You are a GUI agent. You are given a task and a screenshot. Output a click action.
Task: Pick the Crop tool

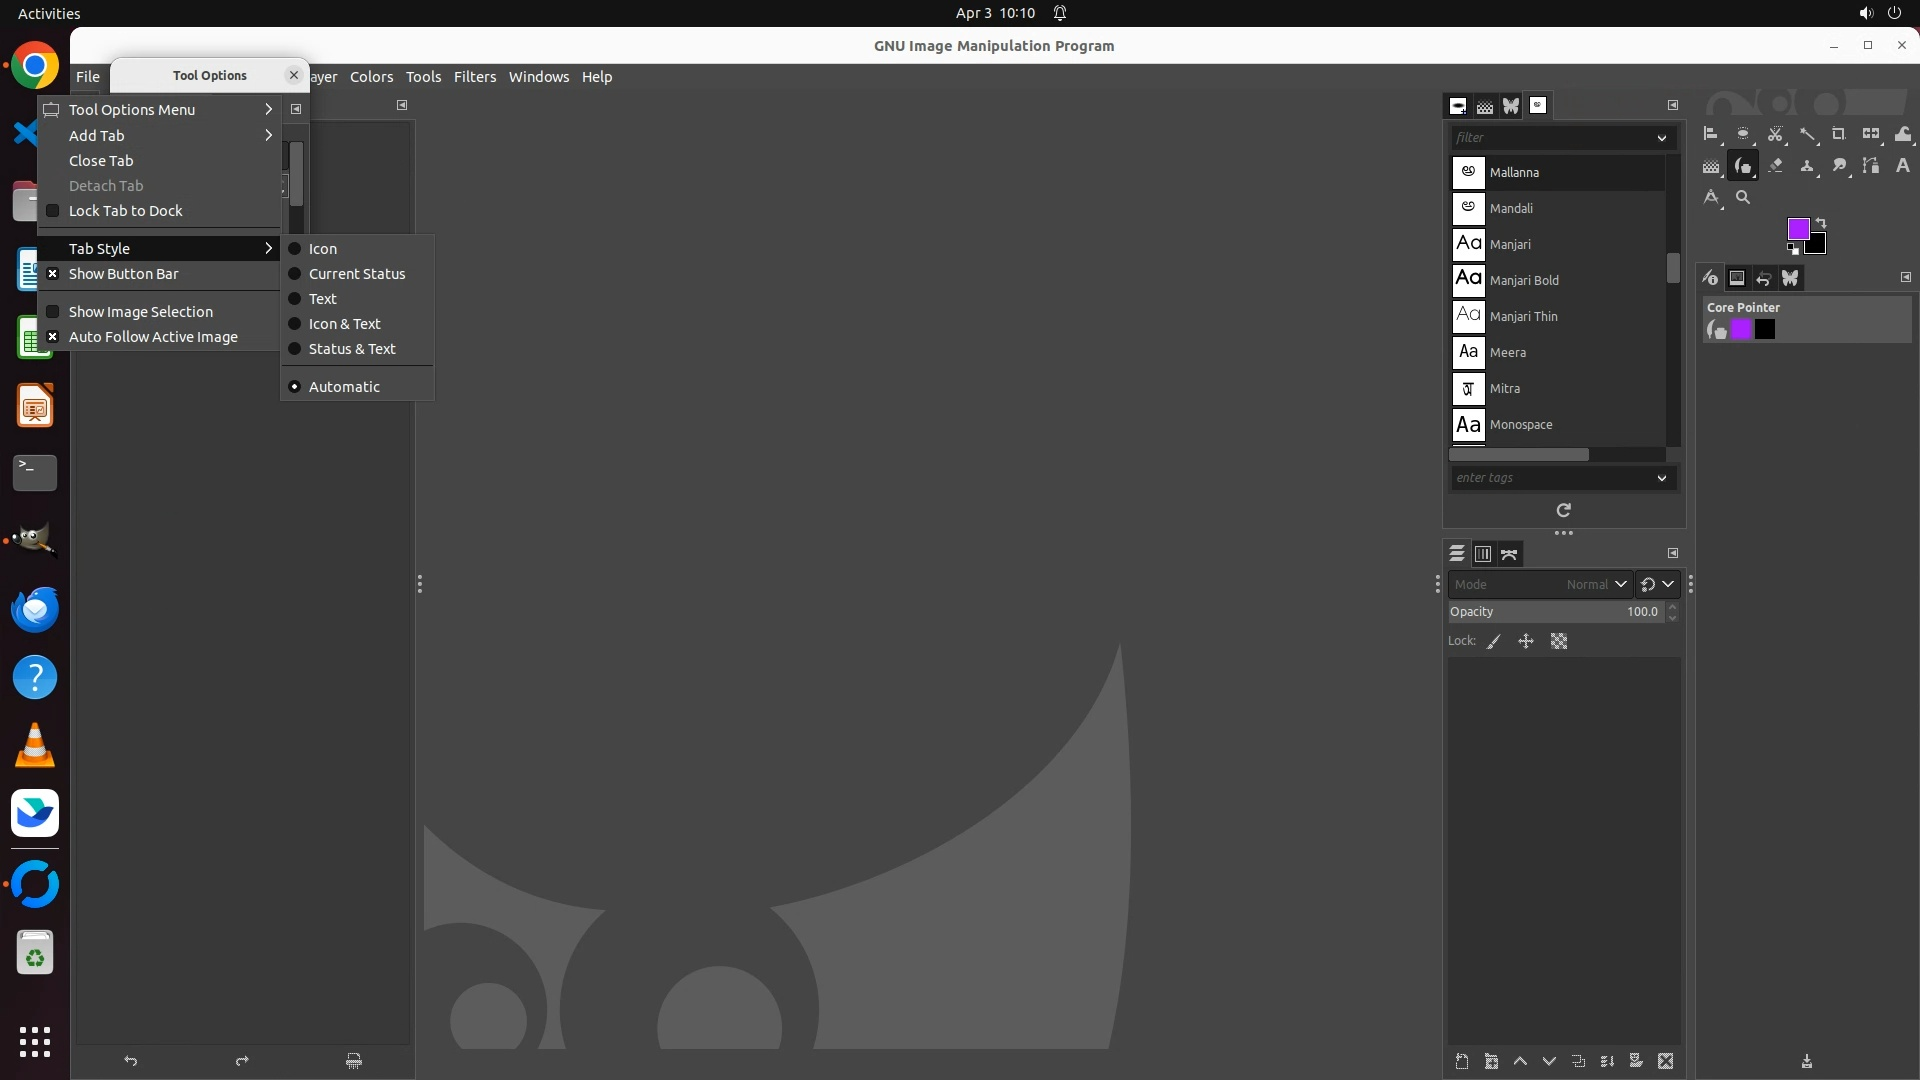tap(1839, 134)
